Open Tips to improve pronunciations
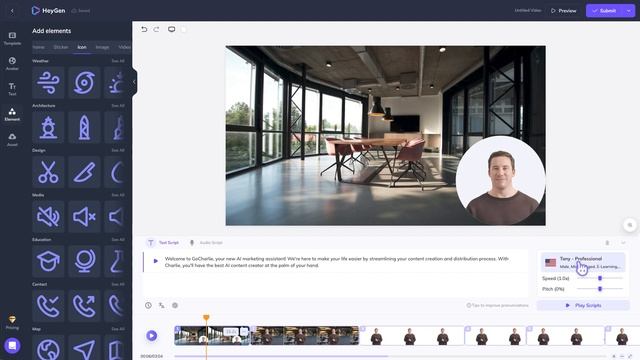 [497, 305]
